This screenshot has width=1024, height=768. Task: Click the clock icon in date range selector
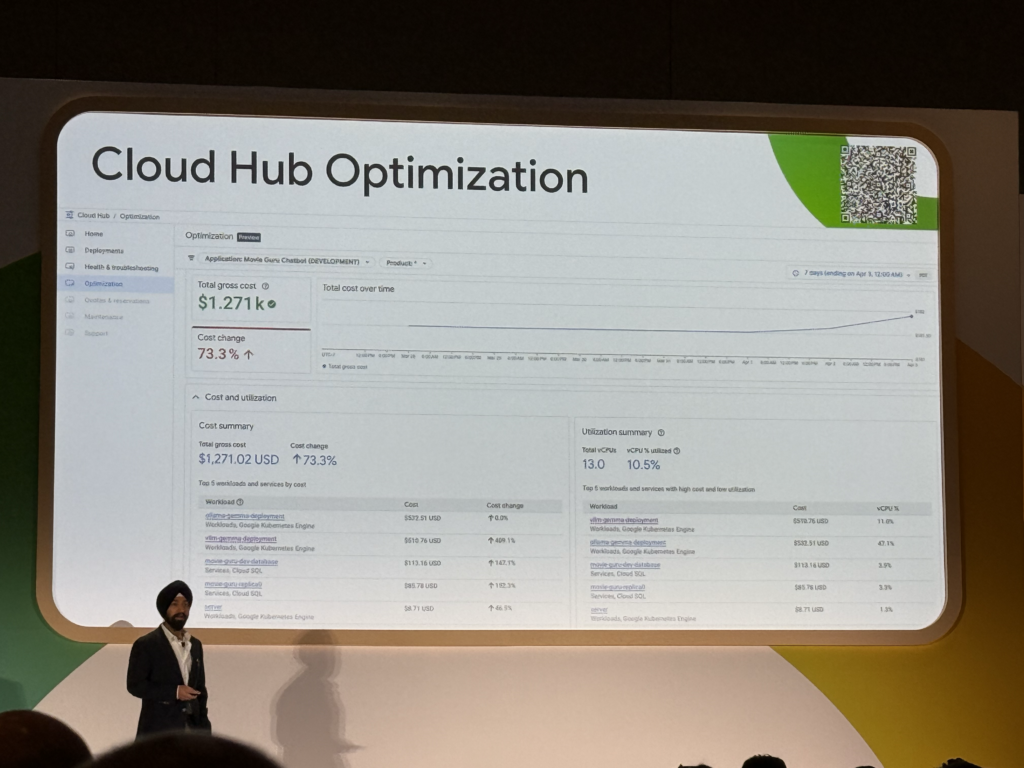coord(795,273)
